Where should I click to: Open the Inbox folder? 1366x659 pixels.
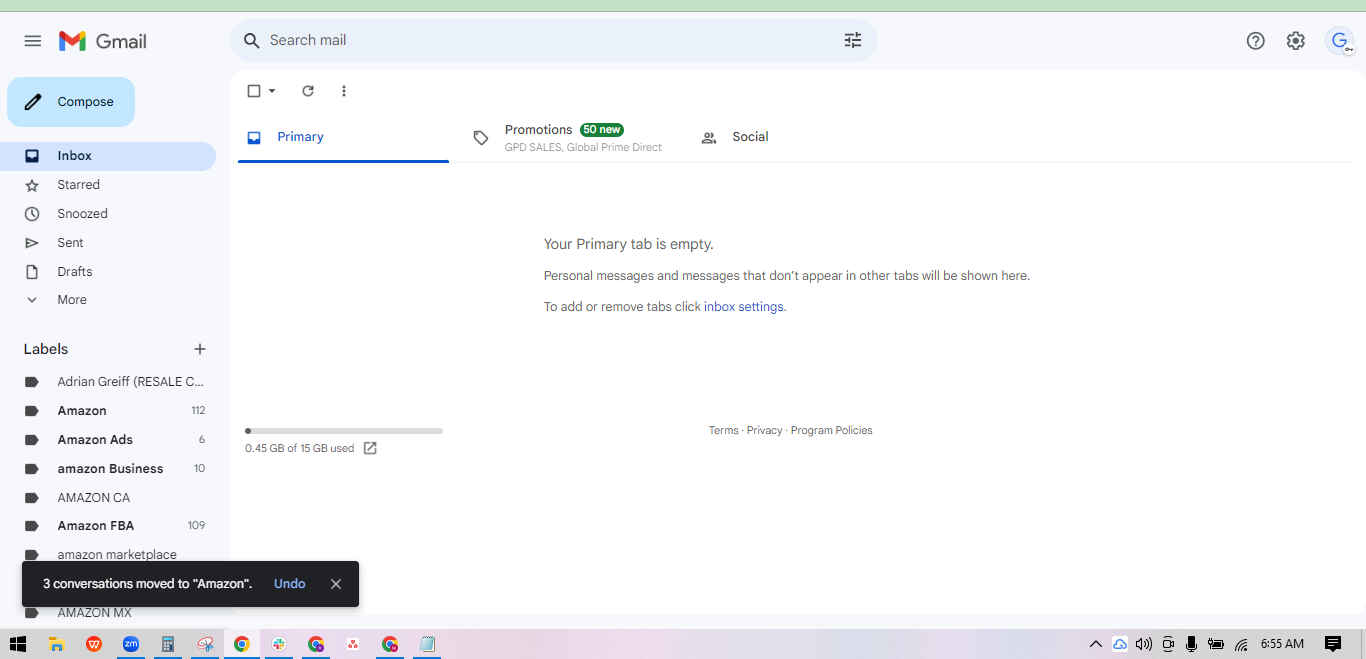[108, 156]
